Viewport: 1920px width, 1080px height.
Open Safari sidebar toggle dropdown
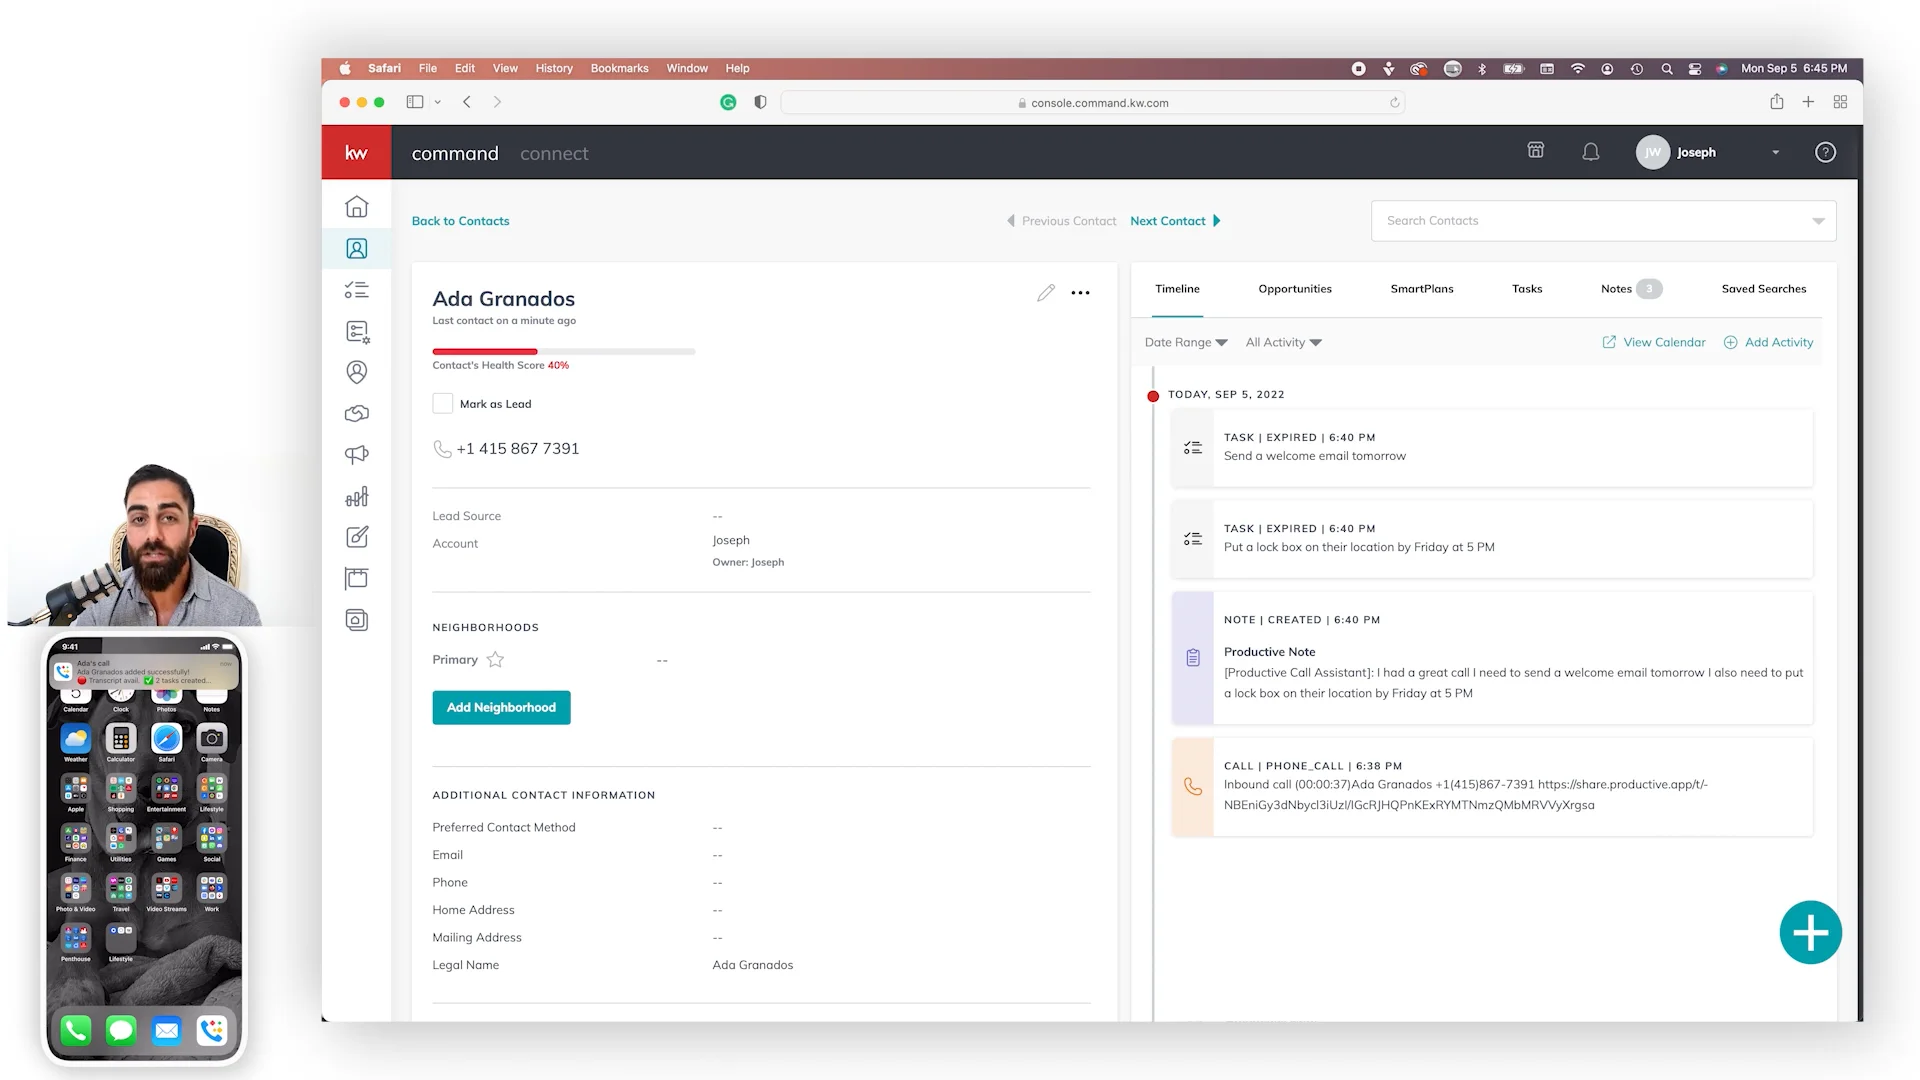click(x=437, y=102)
